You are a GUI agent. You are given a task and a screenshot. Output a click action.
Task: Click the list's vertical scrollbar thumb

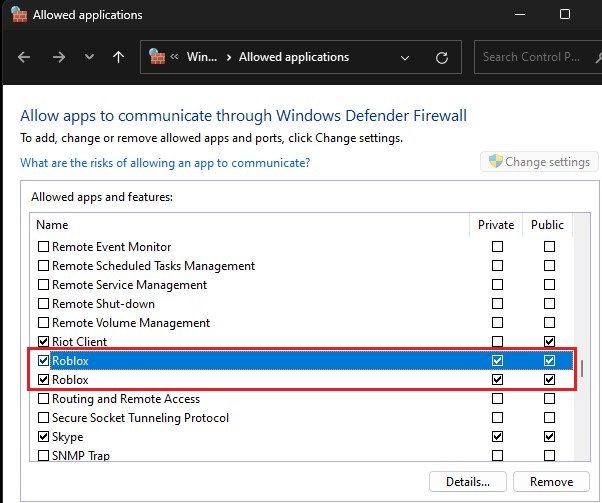582,368
